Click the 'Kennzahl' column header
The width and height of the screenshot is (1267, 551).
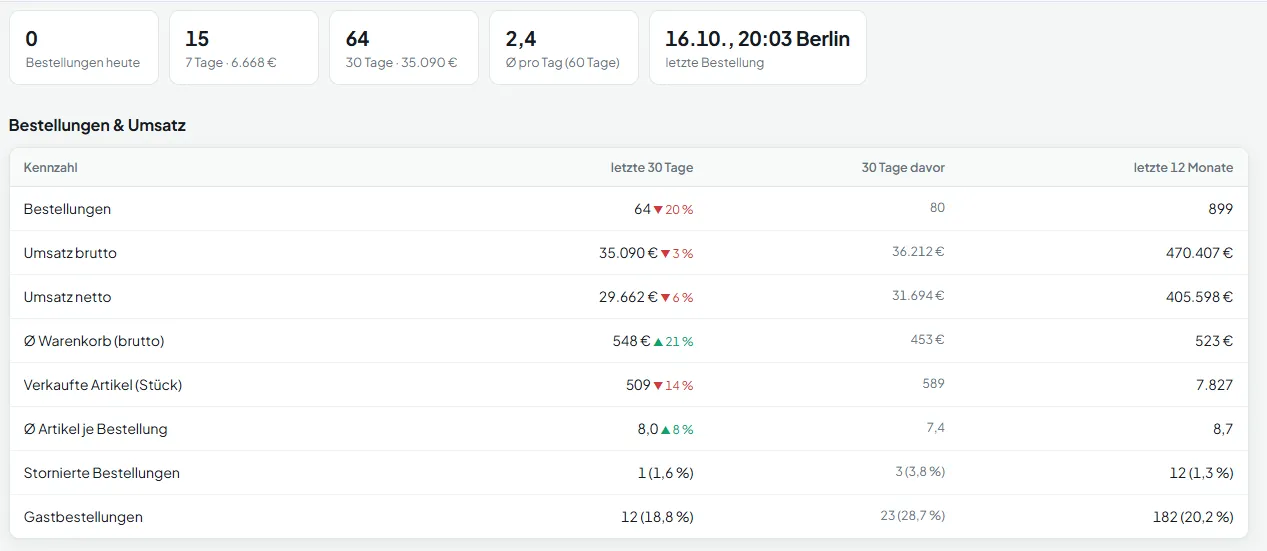[51, 168]
